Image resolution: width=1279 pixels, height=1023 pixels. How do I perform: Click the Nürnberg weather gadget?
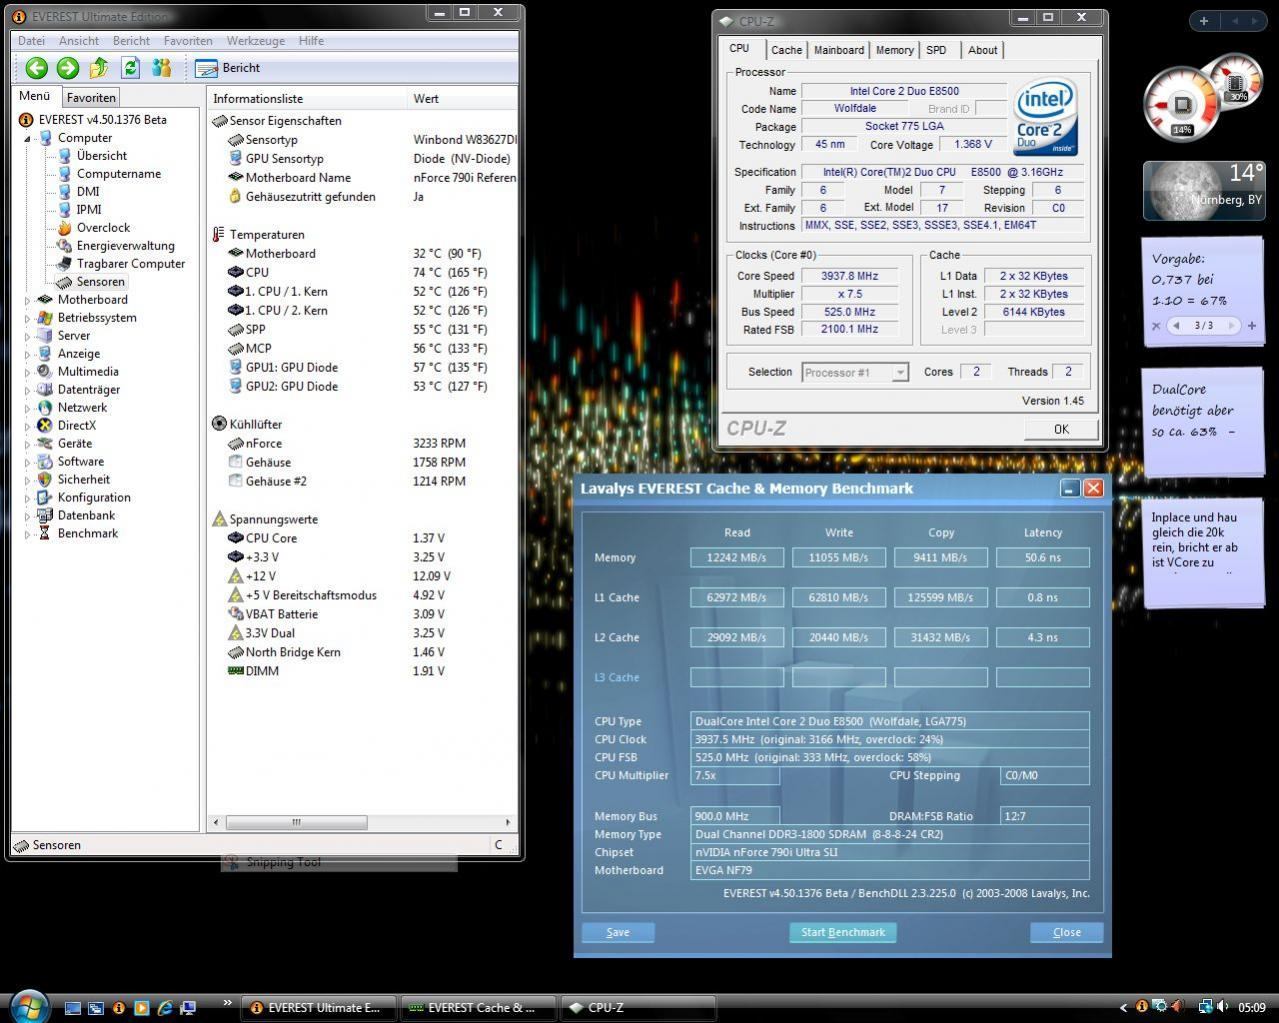[1203, 190]
